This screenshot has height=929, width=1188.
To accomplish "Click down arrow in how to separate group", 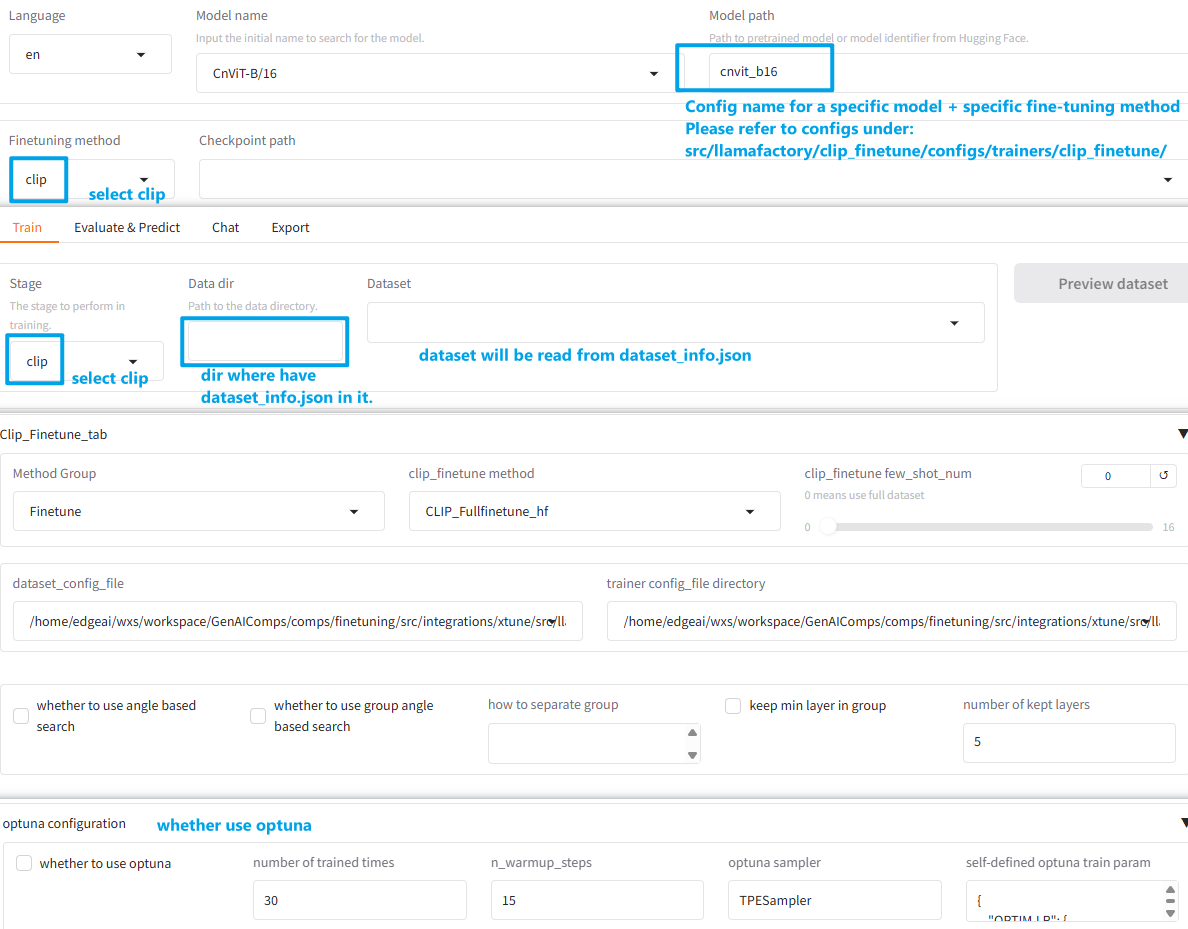I will tap(692, 755).
